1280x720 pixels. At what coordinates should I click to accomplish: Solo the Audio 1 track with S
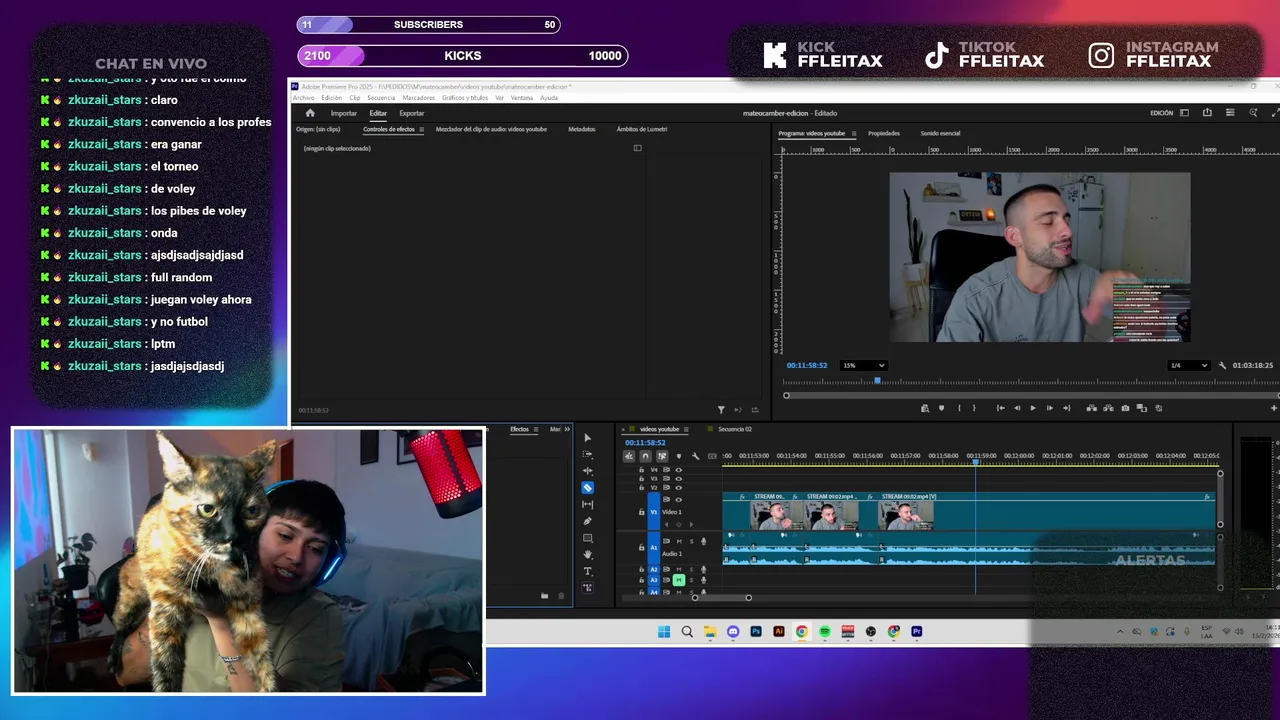[691, 541]
